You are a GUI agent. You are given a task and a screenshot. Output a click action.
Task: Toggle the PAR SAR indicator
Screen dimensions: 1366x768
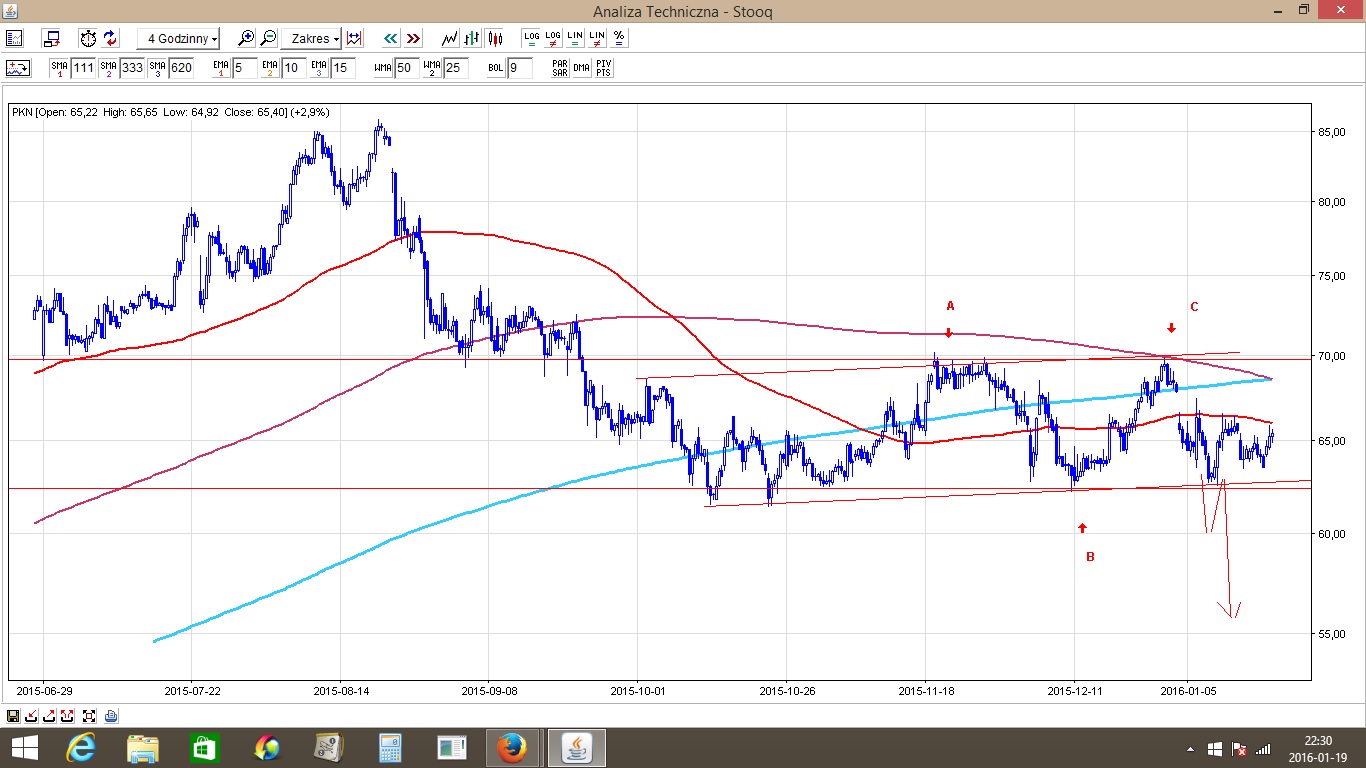click(560, 68)
